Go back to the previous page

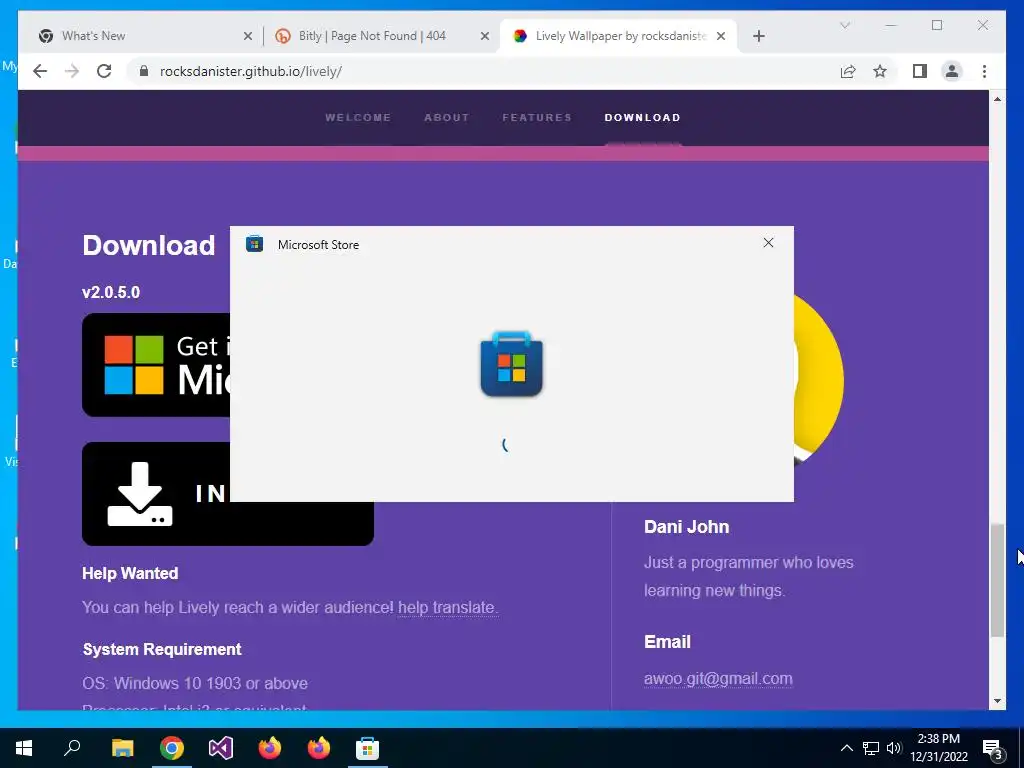click(x=40, y=71)
